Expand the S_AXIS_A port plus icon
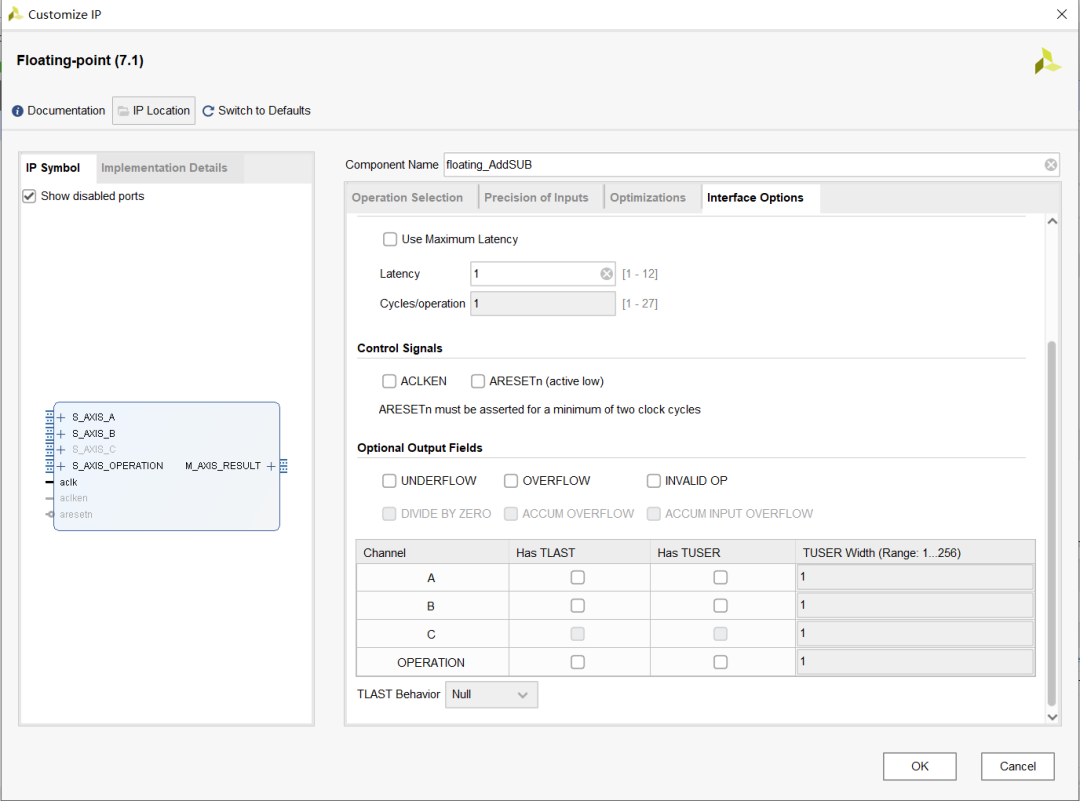This screenshot has height=801, width=1080. click(x=61, y=417)
